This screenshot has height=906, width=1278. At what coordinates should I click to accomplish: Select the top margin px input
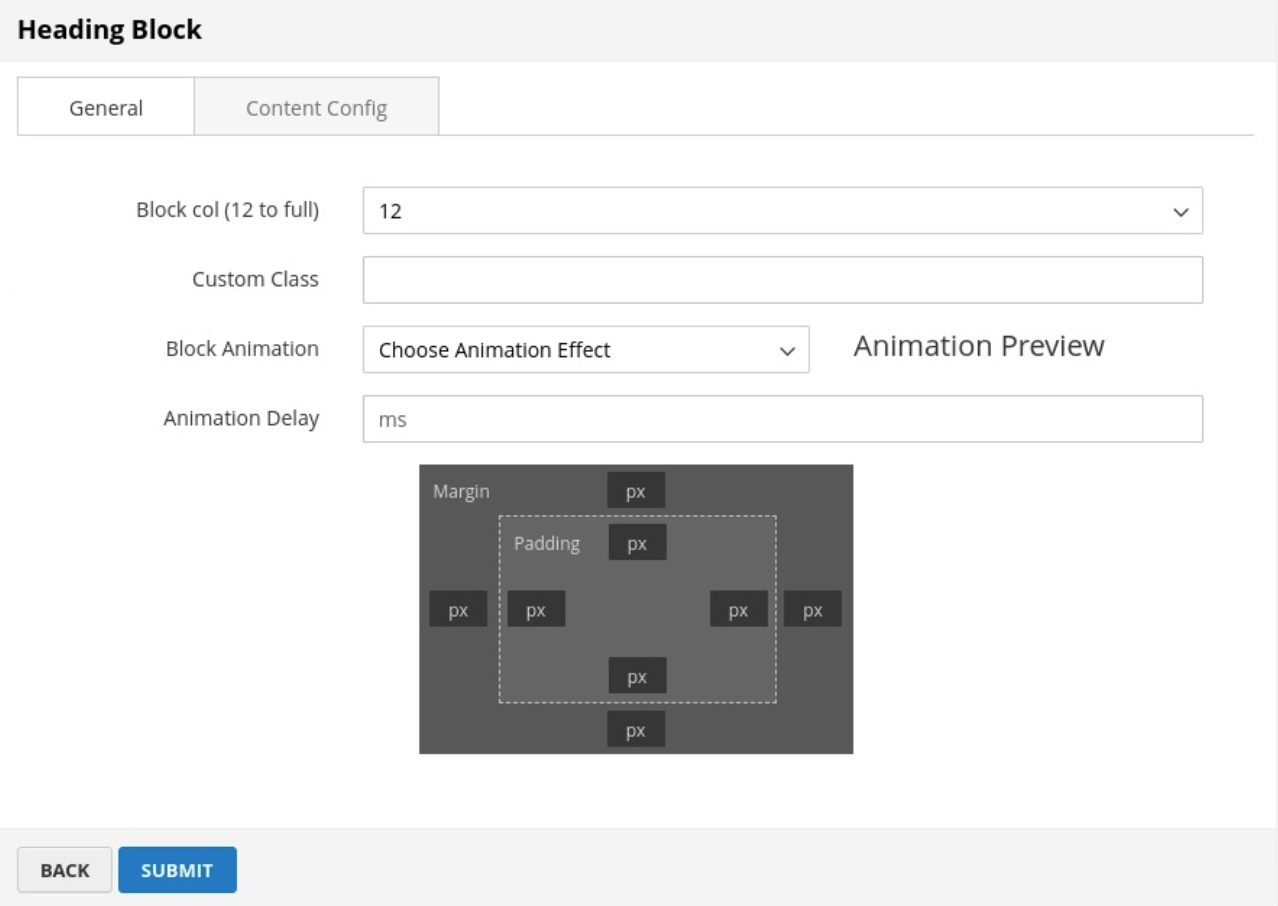(x=636, y=491)
